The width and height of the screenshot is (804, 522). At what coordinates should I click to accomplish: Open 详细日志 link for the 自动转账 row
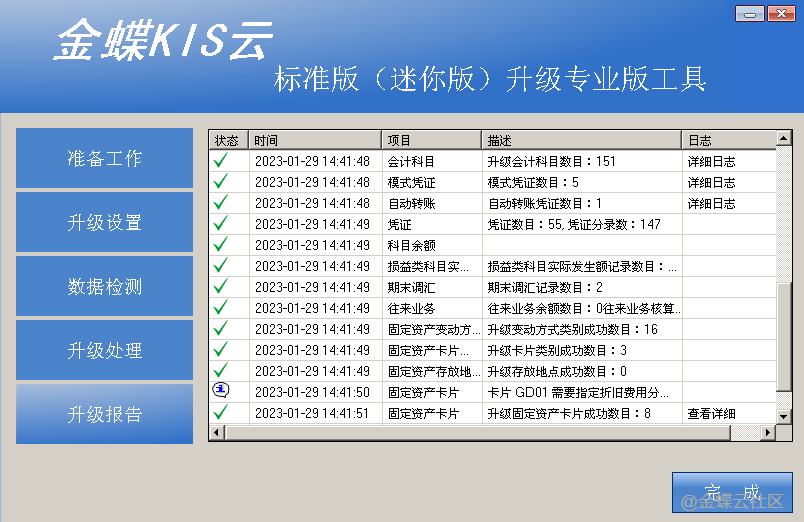711,203
